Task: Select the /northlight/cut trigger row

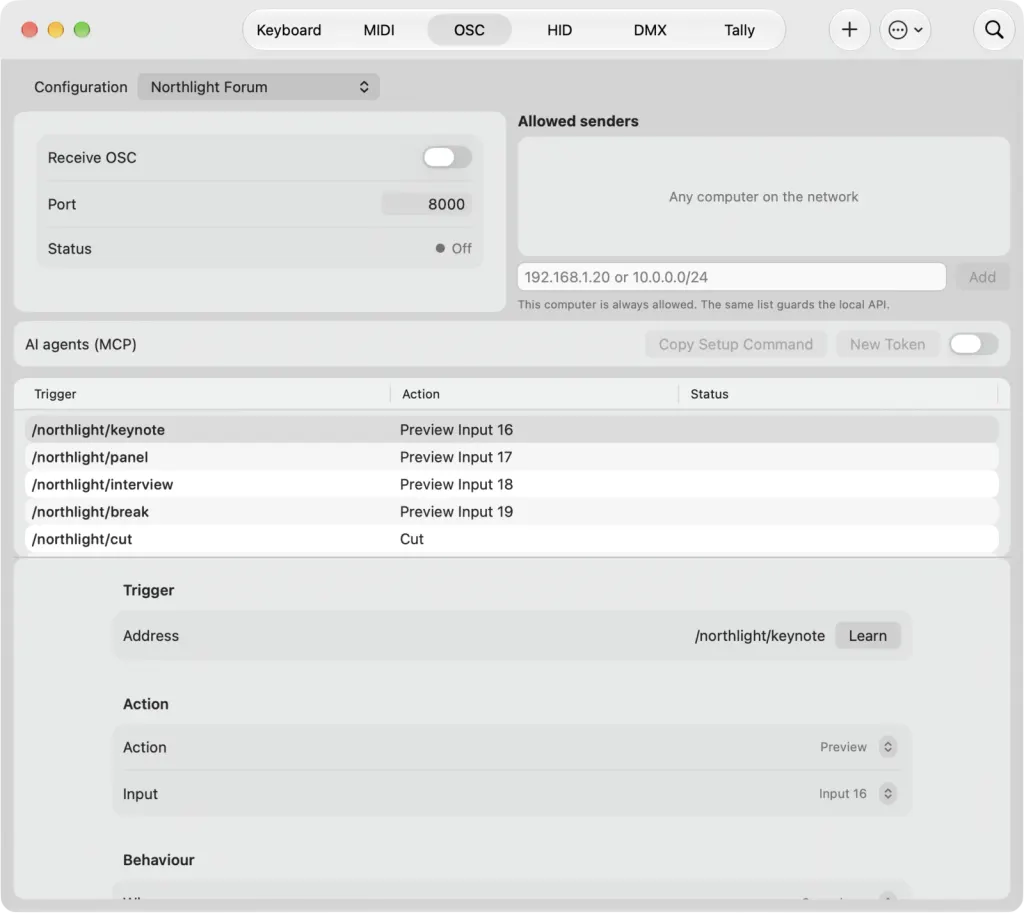Action: (512, 539)
